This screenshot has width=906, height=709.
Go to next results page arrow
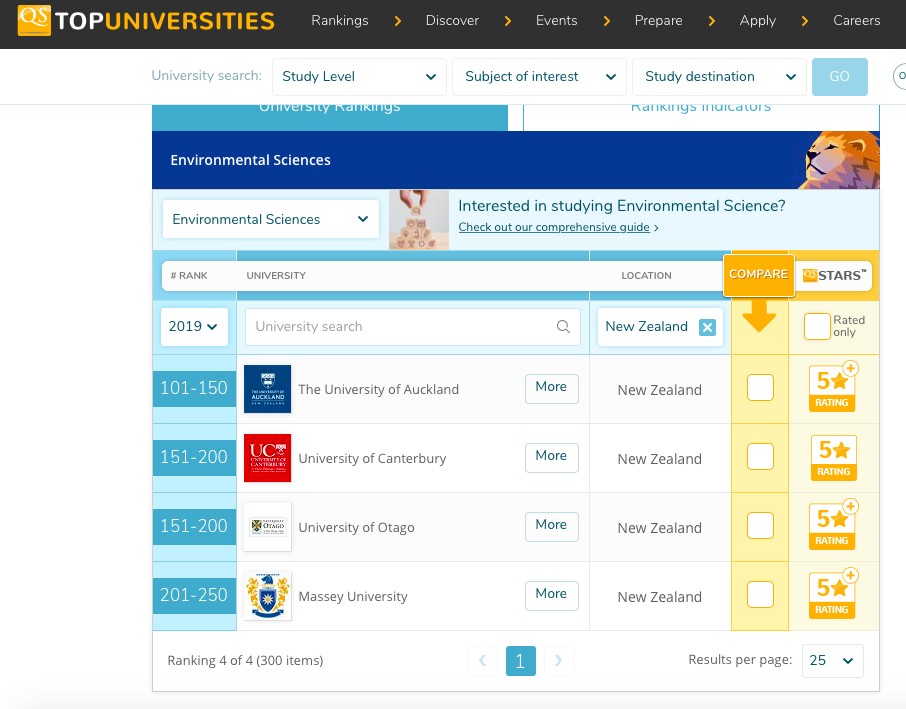click(559, 660)
